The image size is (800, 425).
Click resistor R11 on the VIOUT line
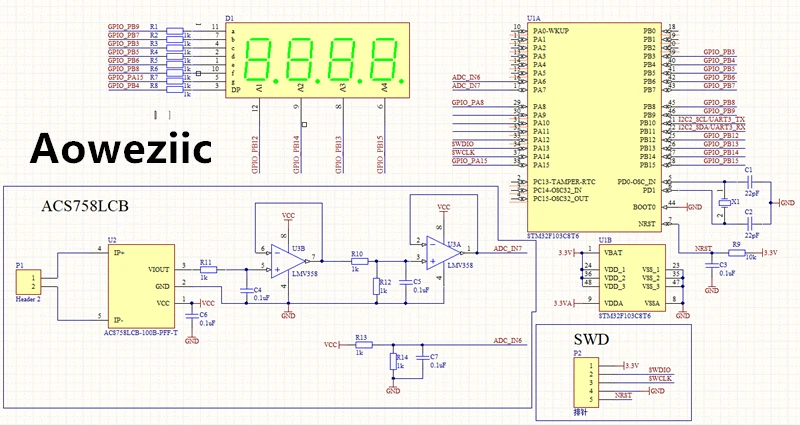coord(207,269)
